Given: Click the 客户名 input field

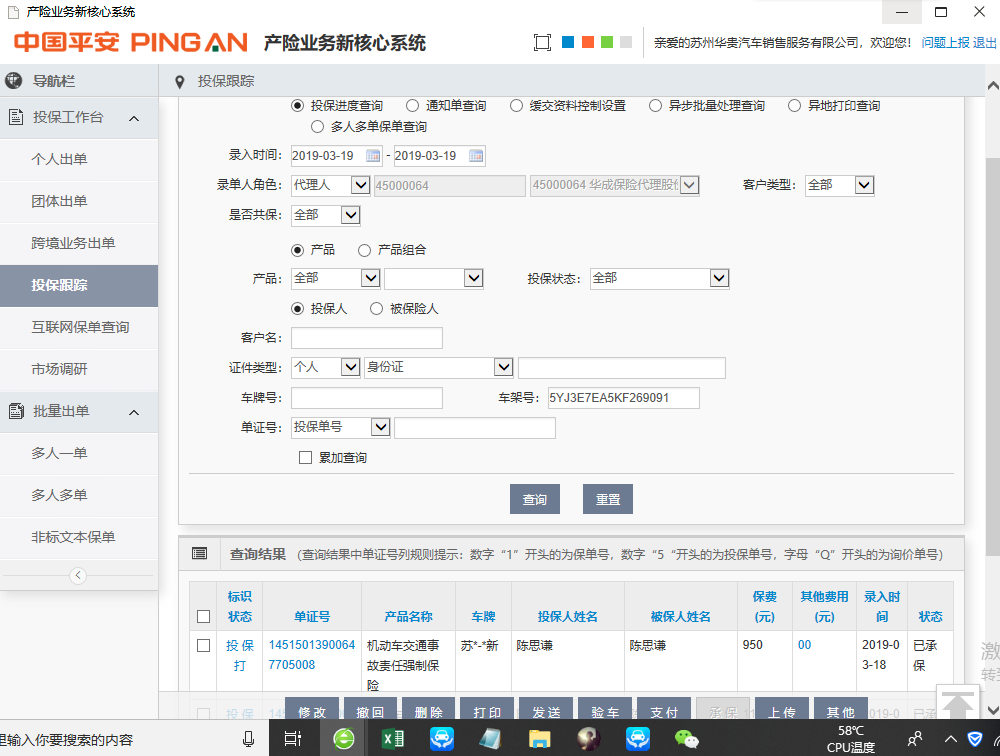Looking at the screenshot, I should [x=366, y=338].
